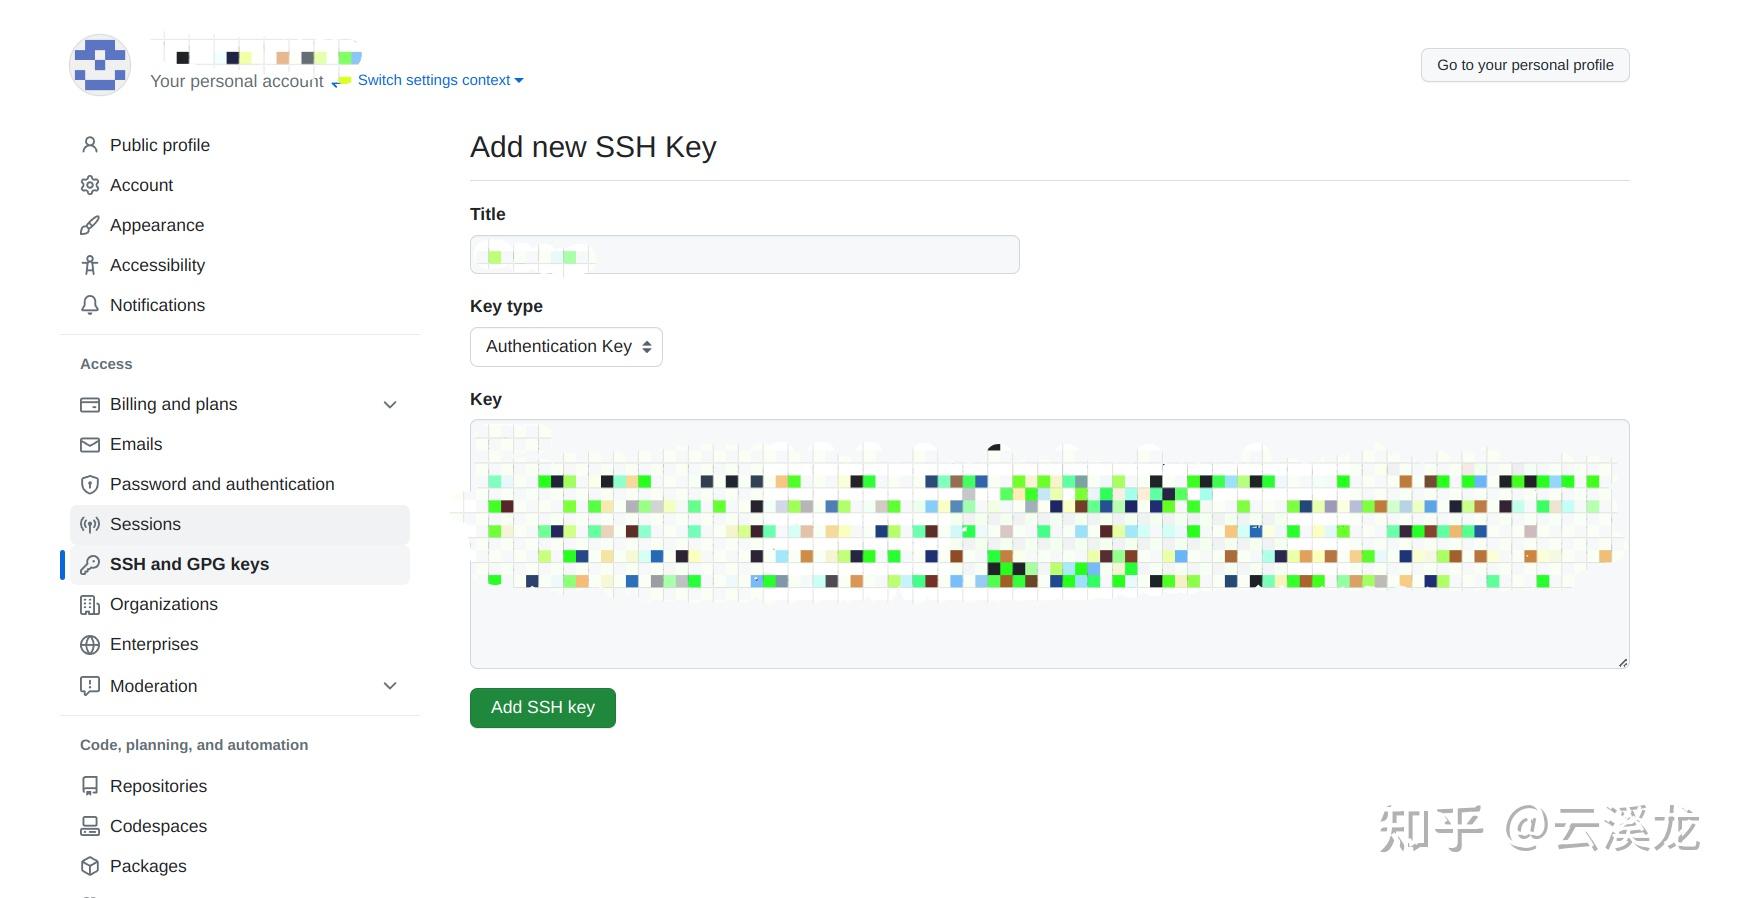This screenshot has width=1745, height=898.
Task: Click Go to your personal profile
Action: pos(1525,65)
